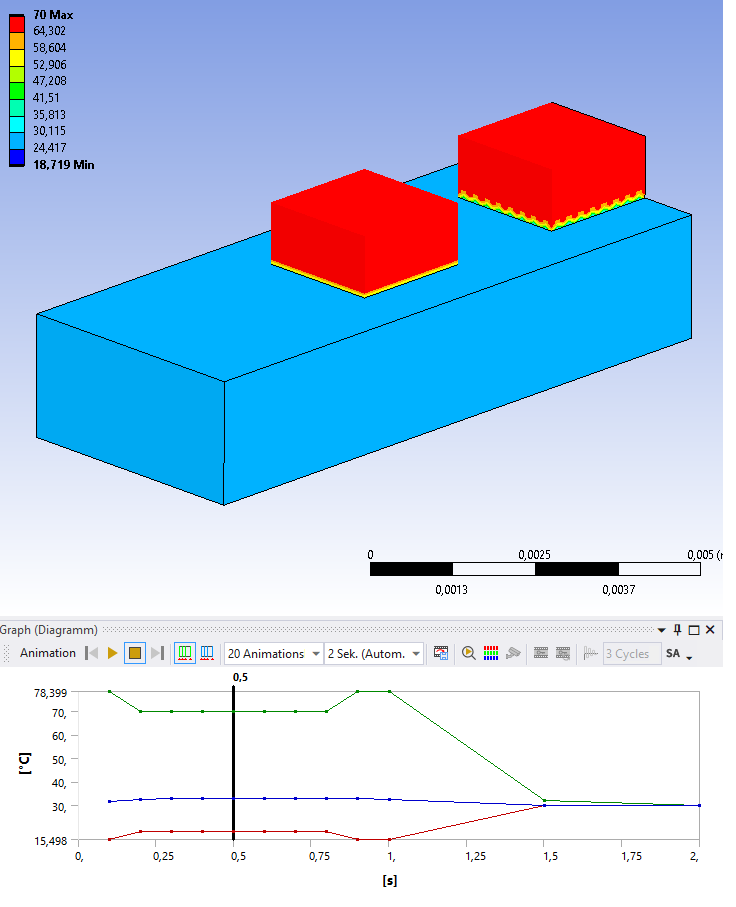Click the second grayed keyframe strip icon

click(563, 654)
